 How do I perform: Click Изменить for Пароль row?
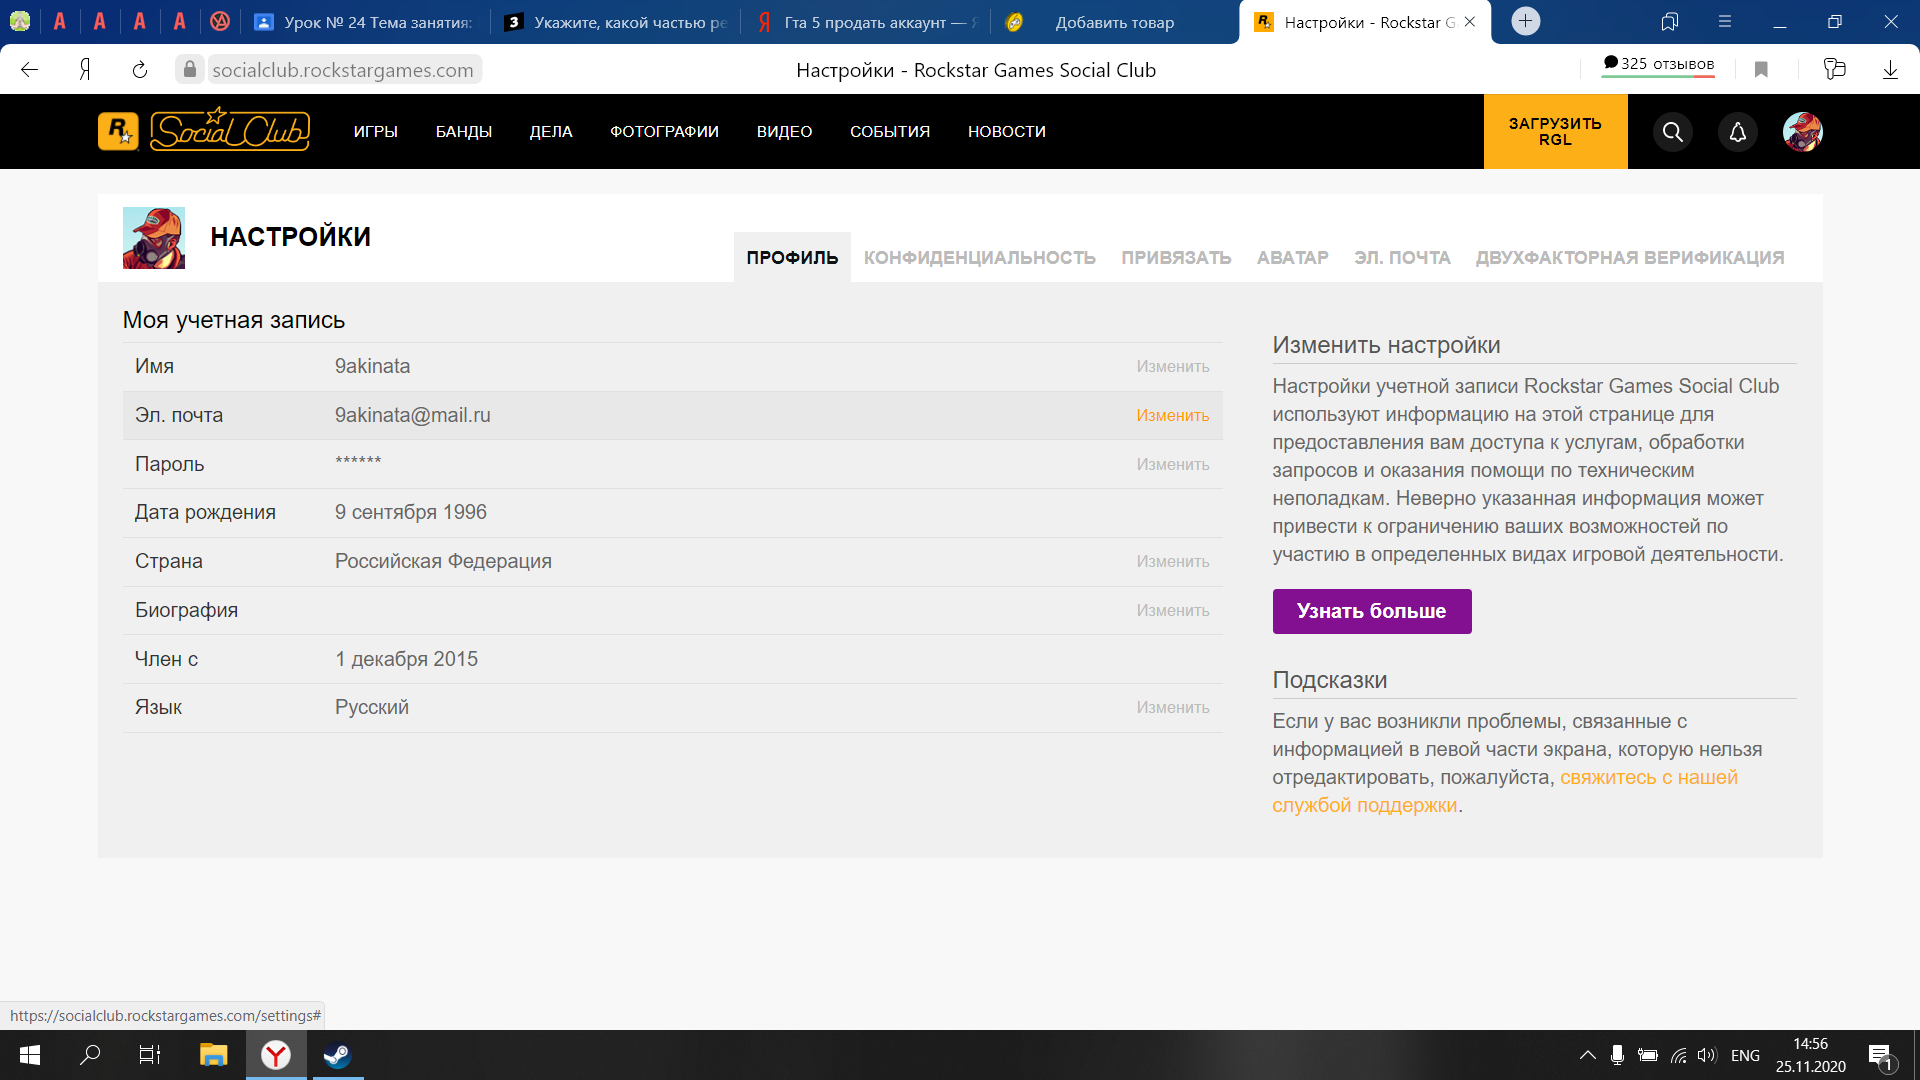coord(1173,464)
